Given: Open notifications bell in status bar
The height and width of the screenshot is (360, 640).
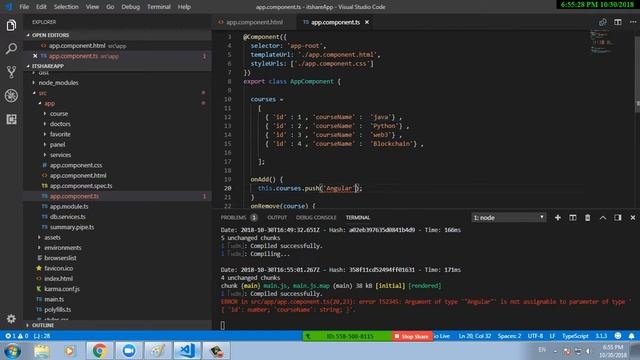Looking at the screenshot, I should [631, 336].
